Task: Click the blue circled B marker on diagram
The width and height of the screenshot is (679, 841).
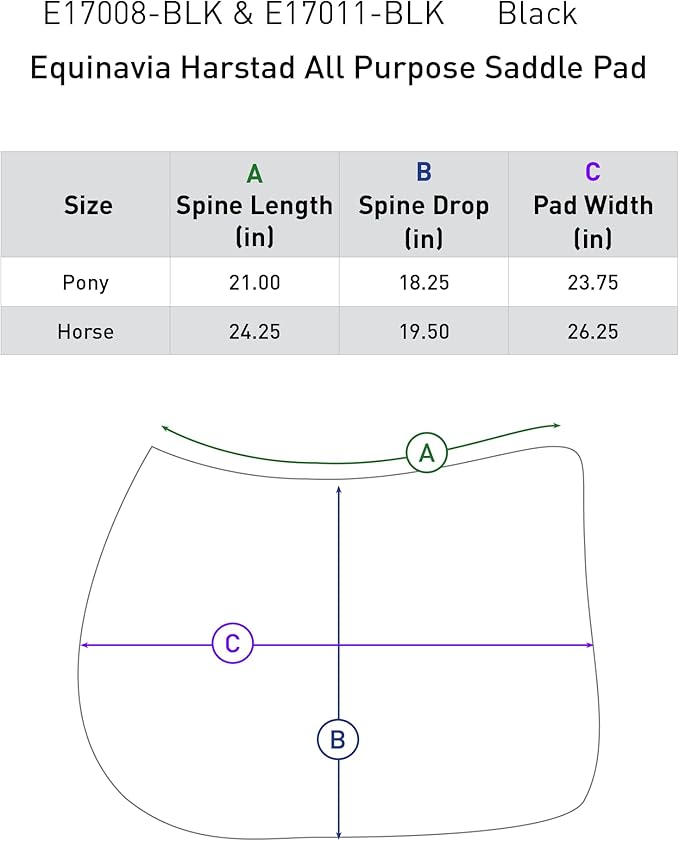Action: tap(338, 740)
